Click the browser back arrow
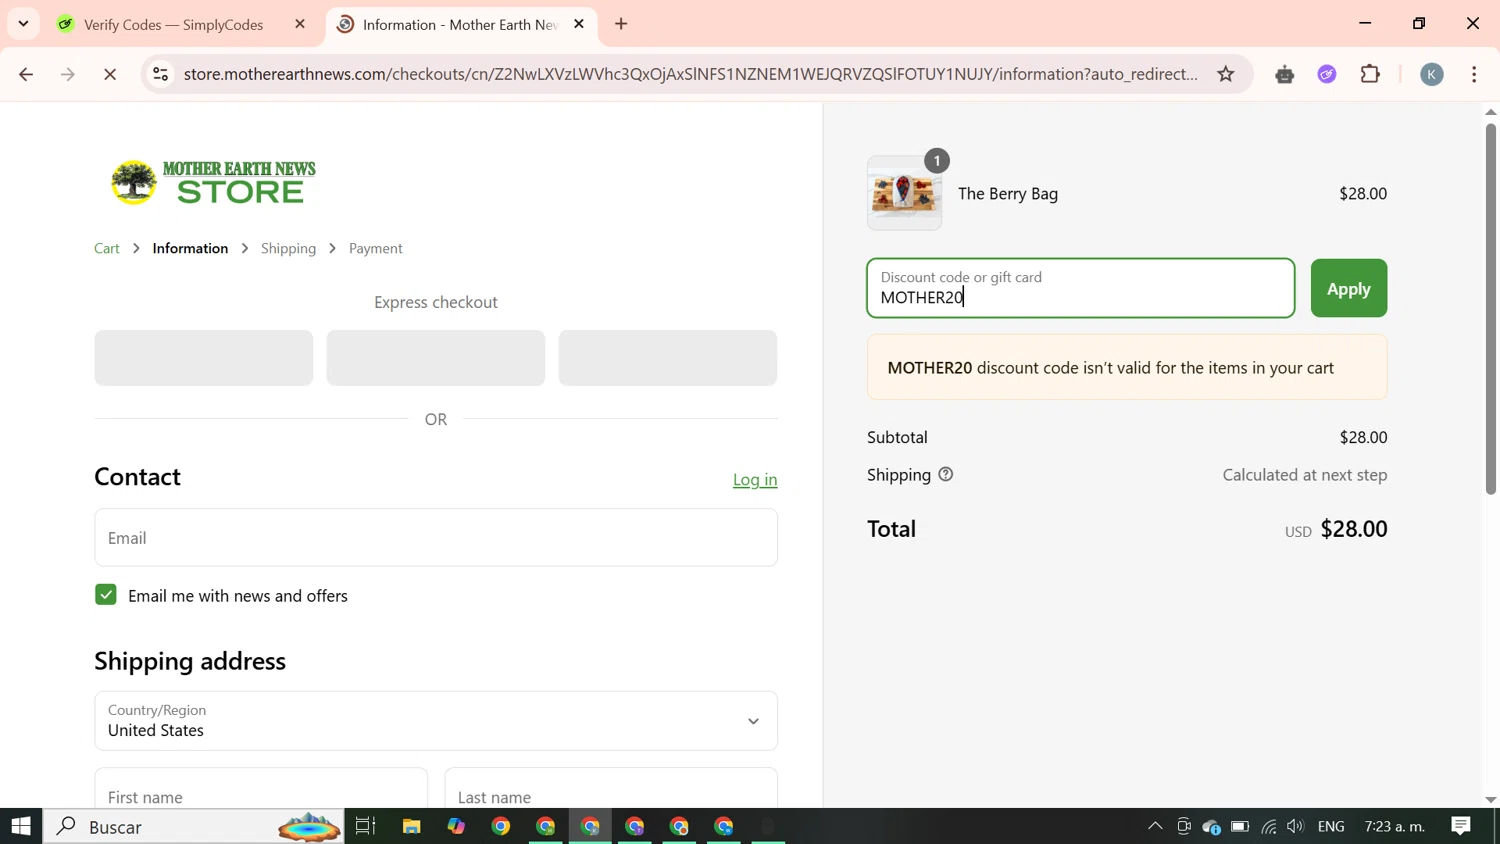Screen dimensions: 1500x844 point(26,74)
